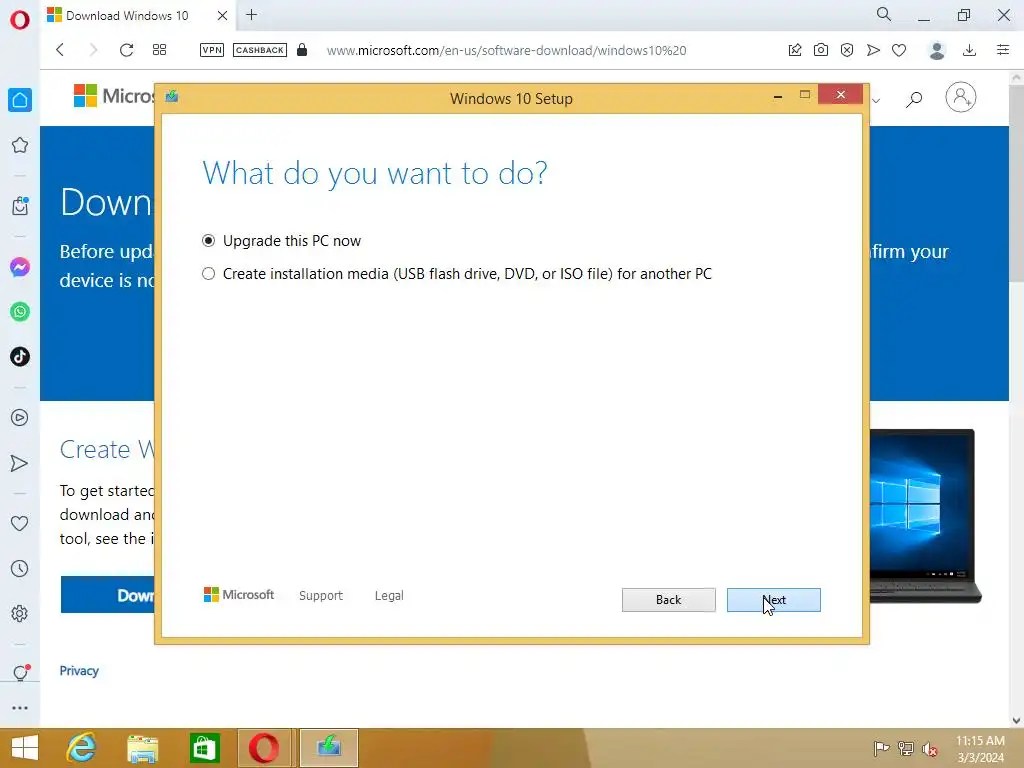Click the Microsoft site search magnifier
Screen dimensions: 1024x768
tap(914, 99)
